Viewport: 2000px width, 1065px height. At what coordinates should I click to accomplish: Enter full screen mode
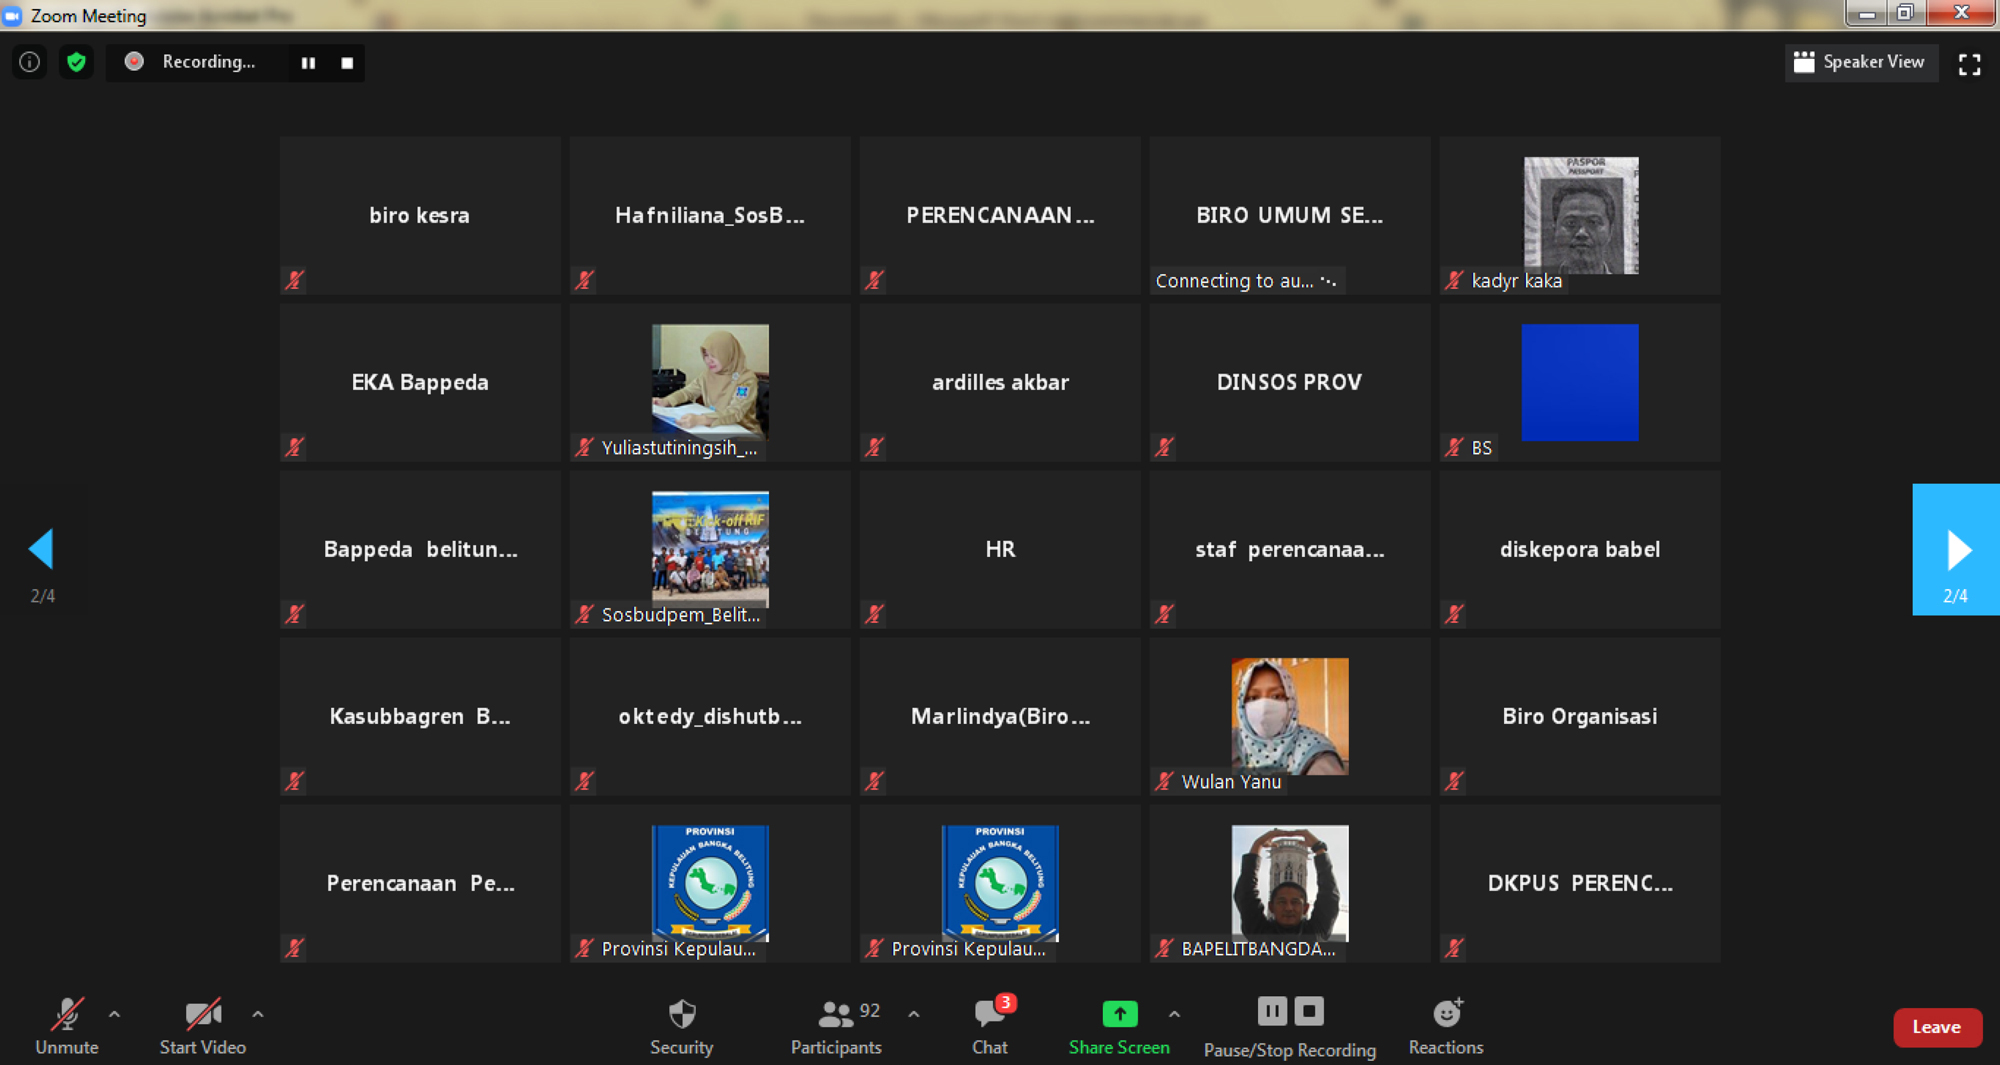coord(1969,64)
